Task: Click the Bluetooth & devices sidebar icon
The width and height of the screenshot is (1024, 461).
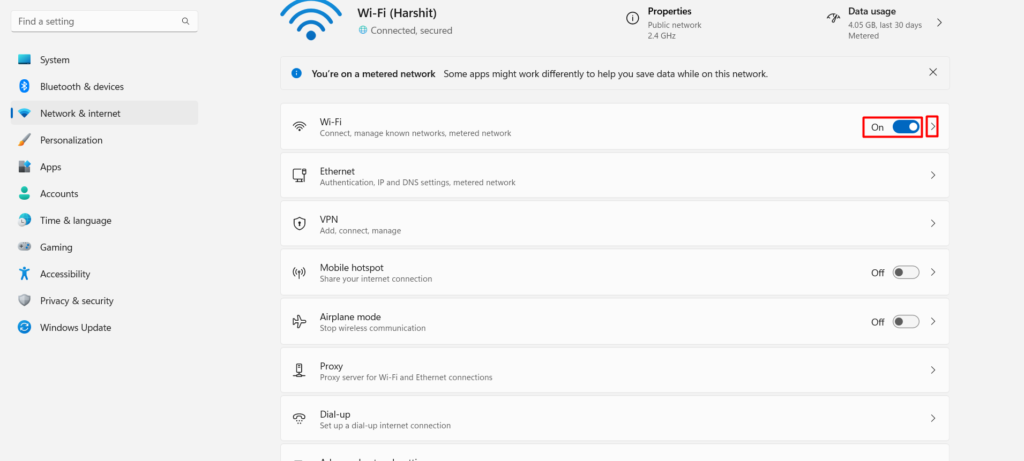Action: coord(25,87)
